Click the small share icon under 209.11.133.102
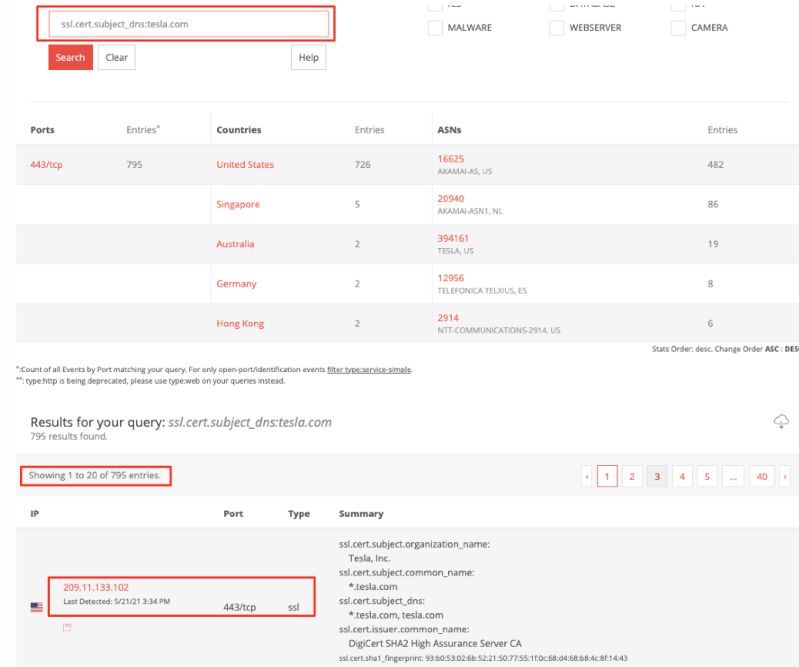The width and height of the screenshot is (799, 667). pos(67,627)
